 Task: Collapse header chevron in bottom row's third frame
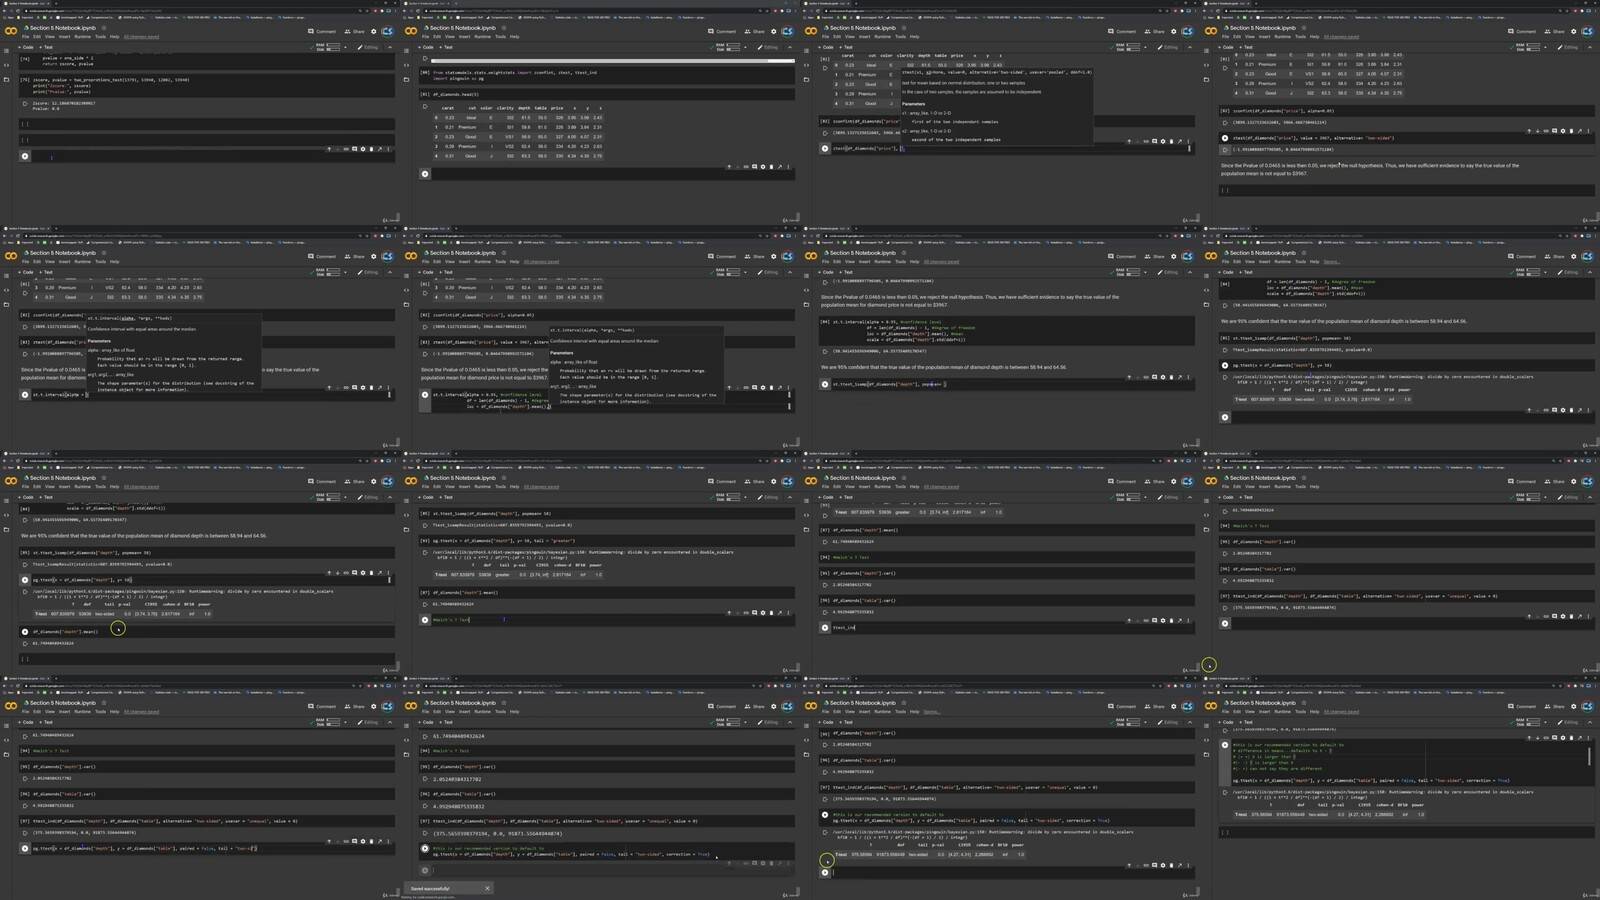pyautogui.click(x=1190, y=722)
